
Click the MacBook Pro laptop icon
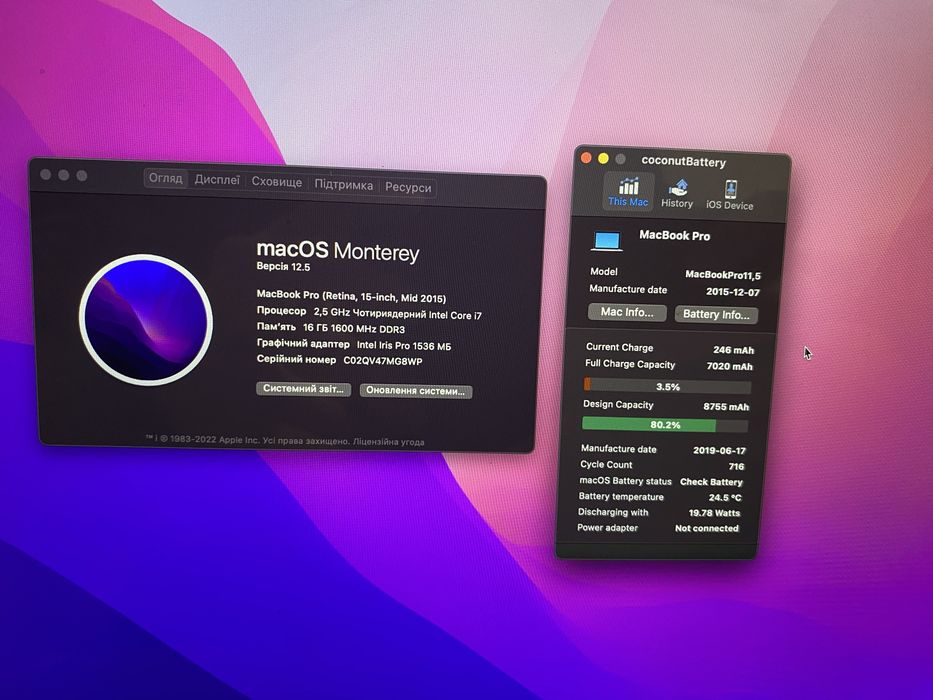click(x=607, y=240)
